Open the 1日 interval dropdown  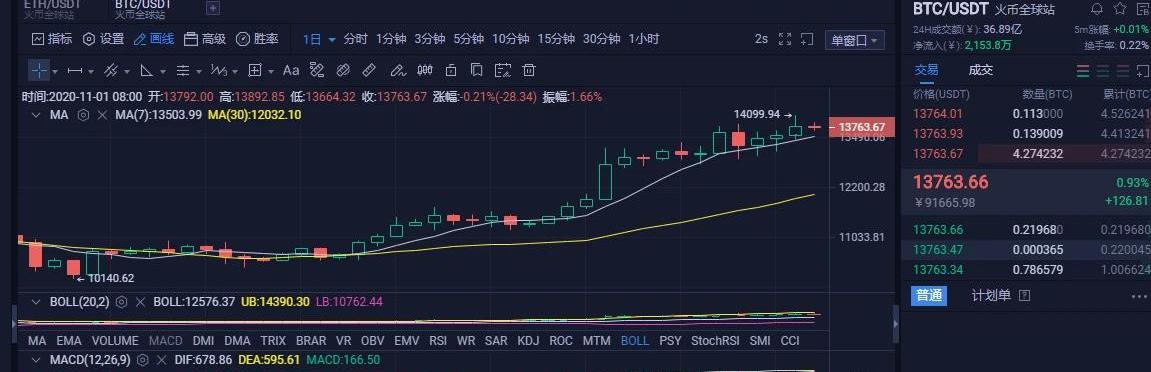[319, 40]
